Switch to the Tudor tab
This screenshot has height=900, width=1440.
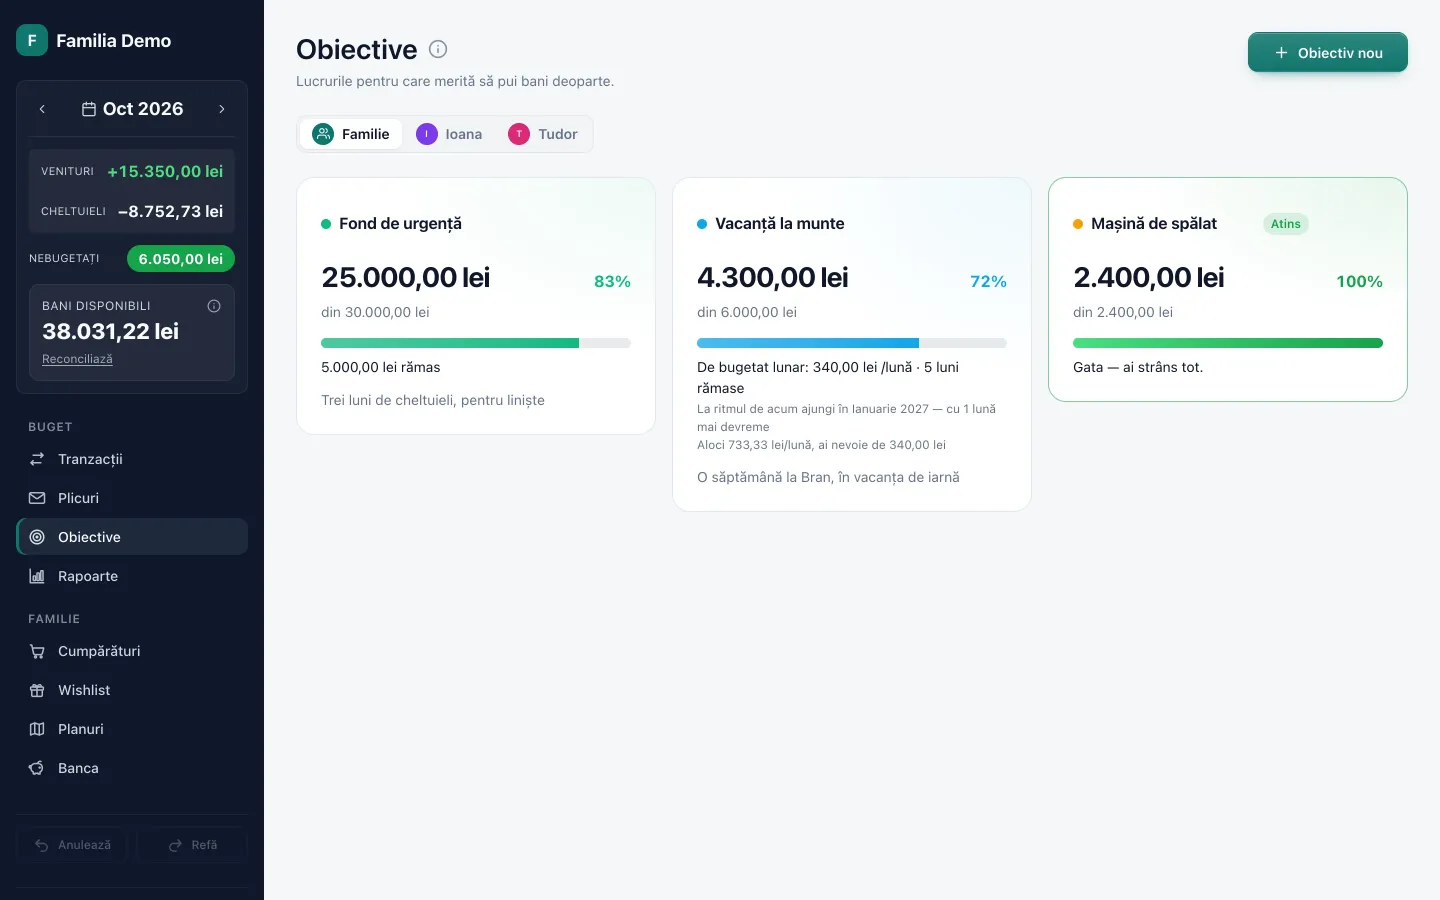[543, 134]
